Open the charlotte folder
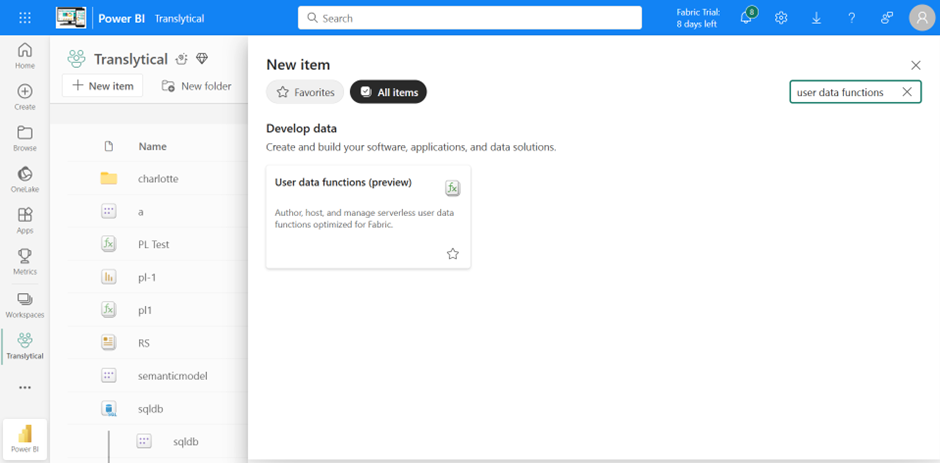The image size is (940, 463). click(x=158, y=178)
